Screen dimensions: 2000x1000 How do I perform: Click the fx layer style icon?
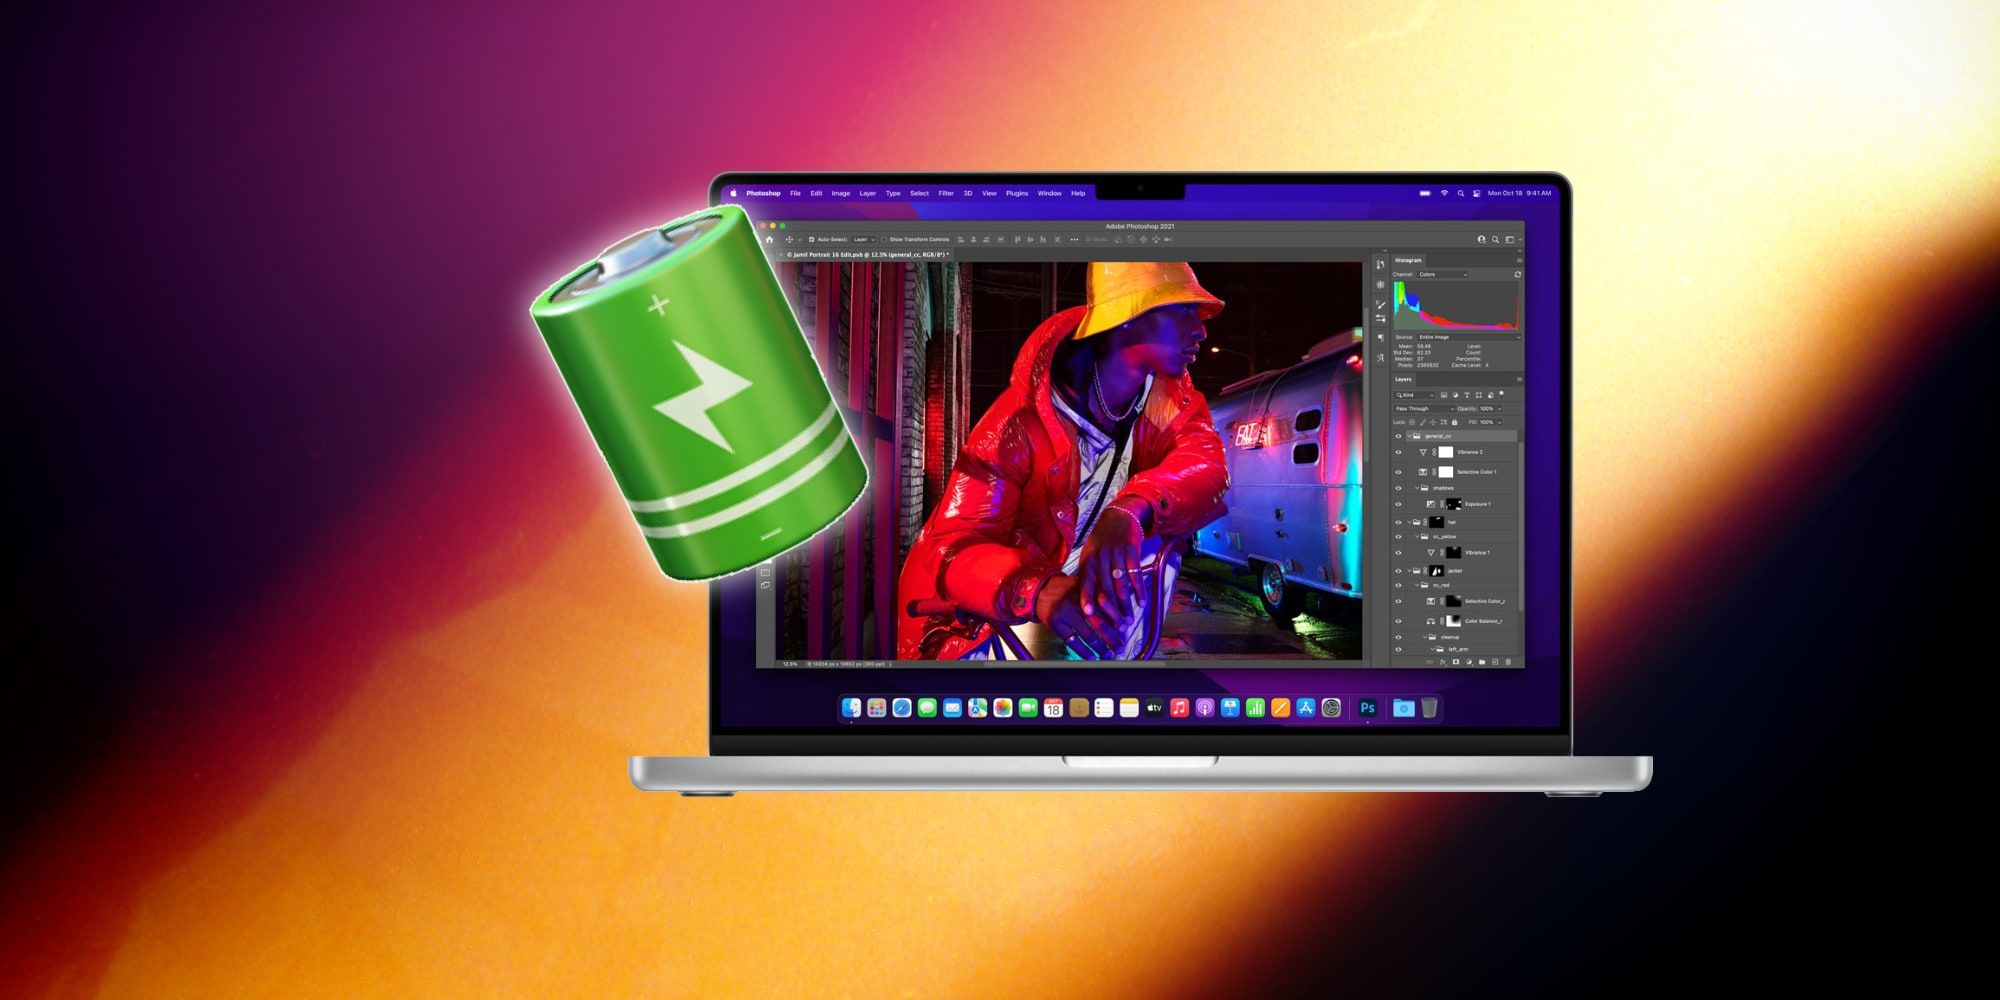[x=1442, y=662]
